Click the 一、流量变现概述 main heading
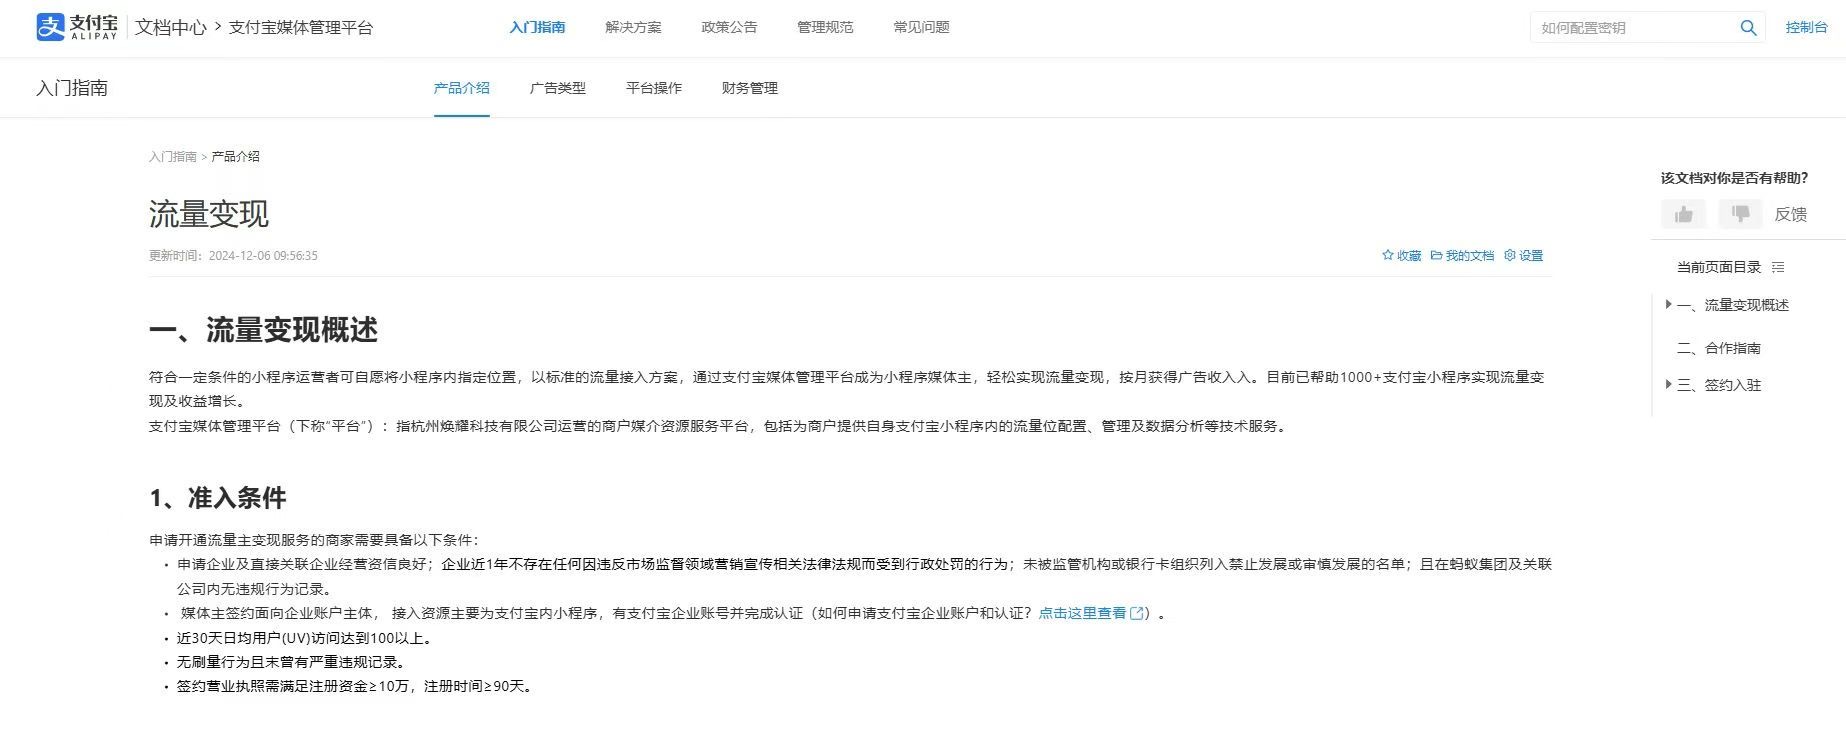The image size is (1846, 738). tap(264, 330)
